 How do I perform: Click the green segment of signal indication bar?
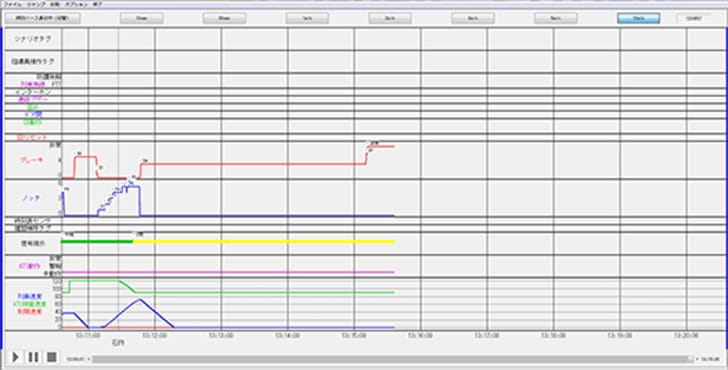pos(97,241)
